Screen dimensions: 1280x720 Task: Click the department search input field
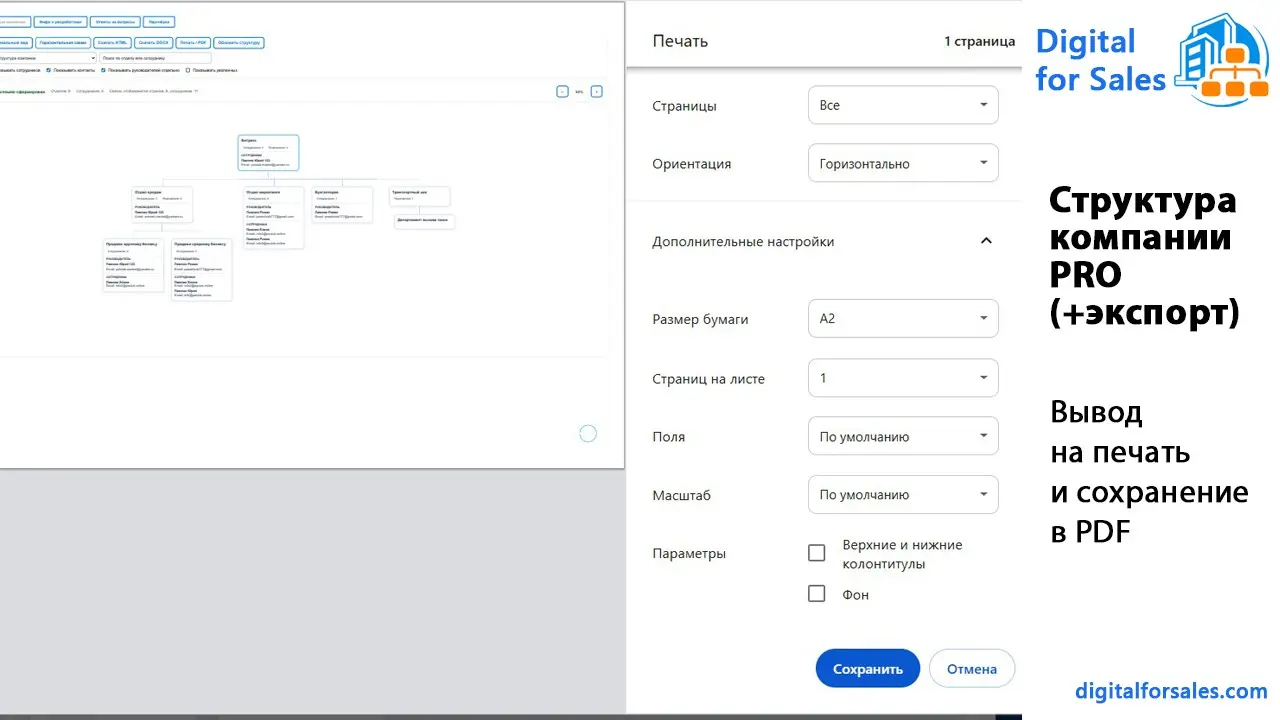156,58
